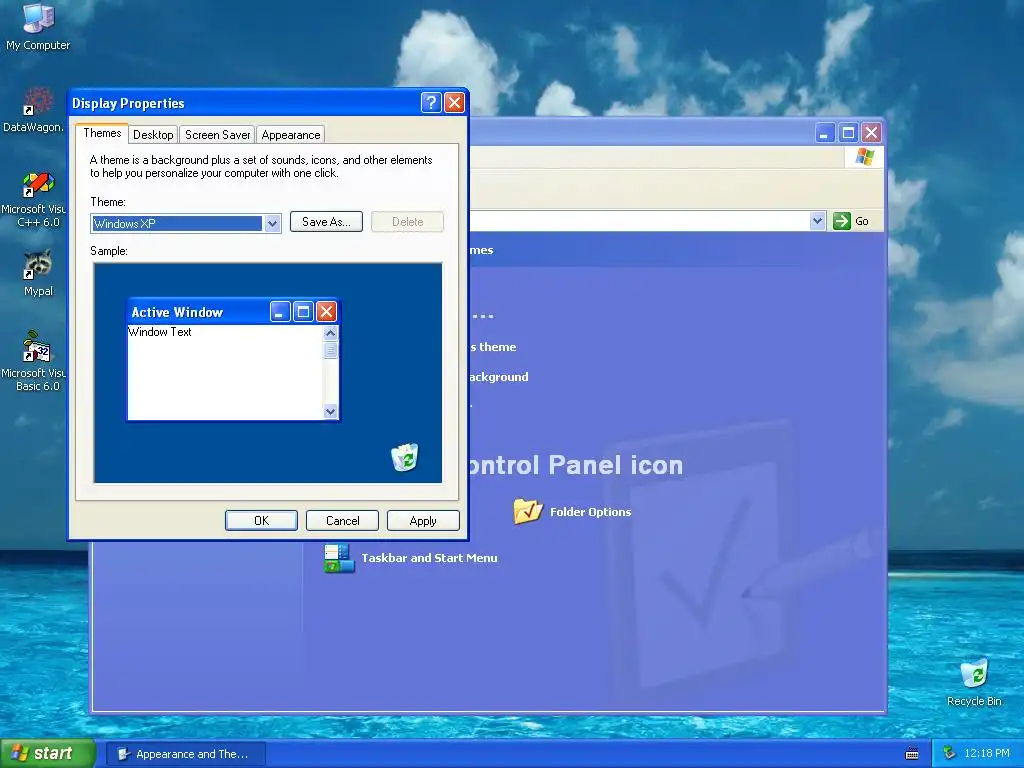
Task: Open Taskbar and Start Menu link
Action: [x=429, y=558]
